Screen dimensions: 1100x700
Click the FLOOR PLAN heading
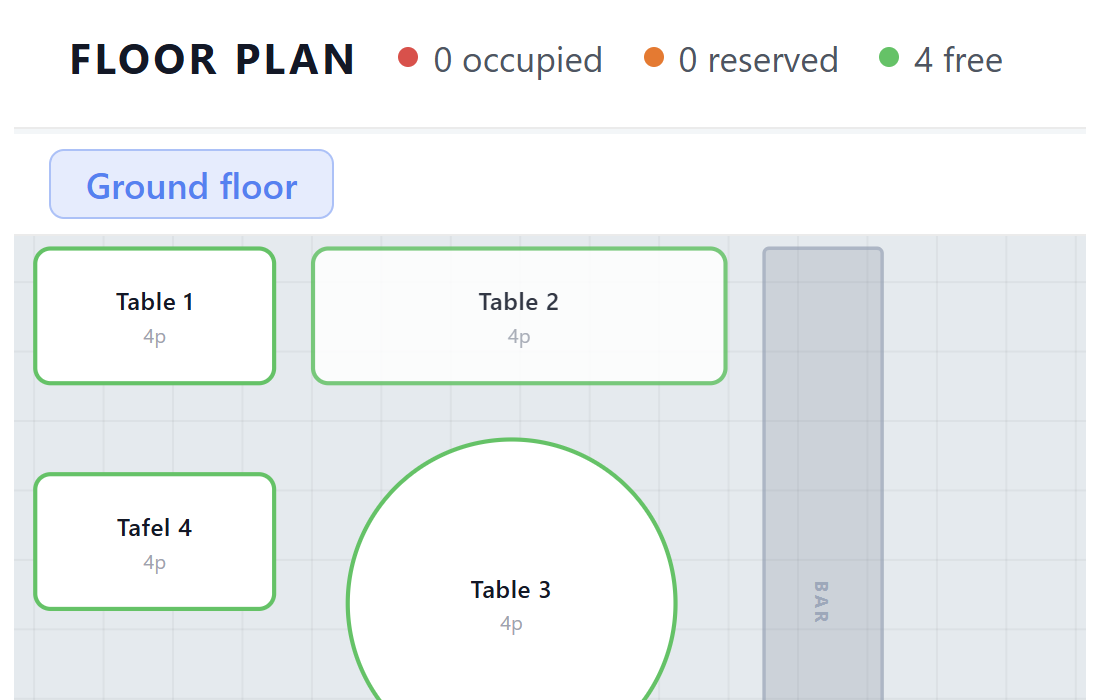(212, 59)
